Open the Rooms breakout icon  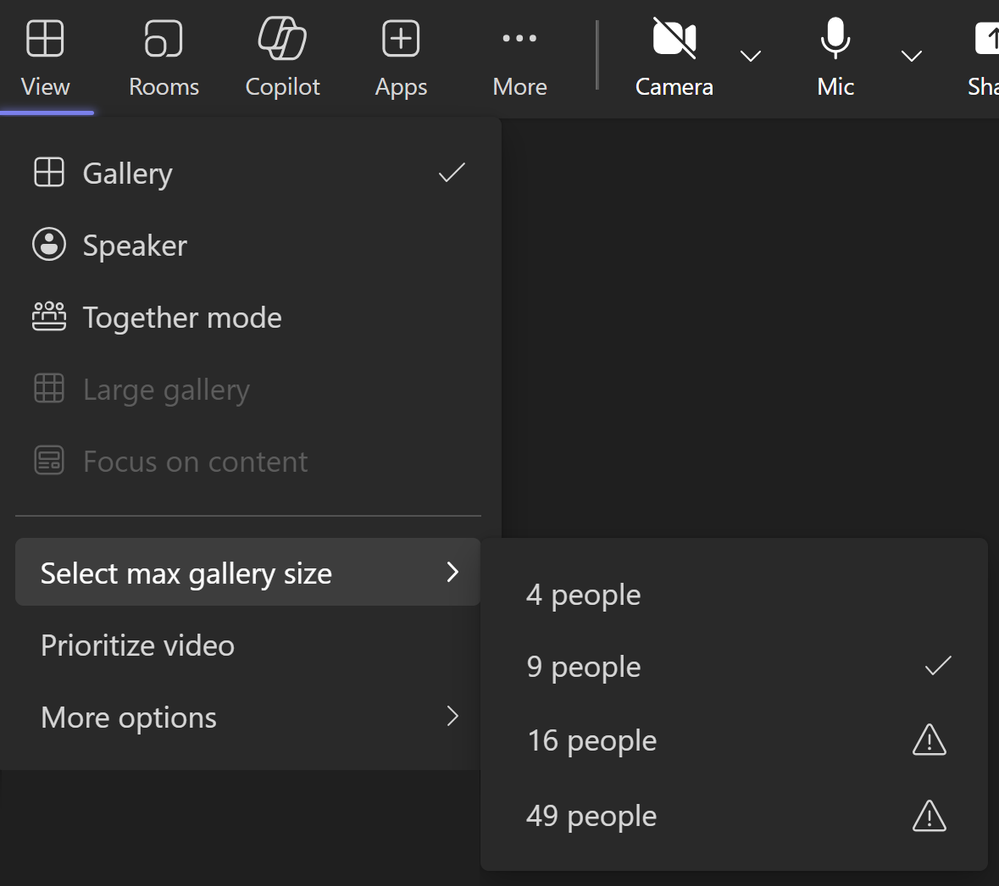coord(164,38)
